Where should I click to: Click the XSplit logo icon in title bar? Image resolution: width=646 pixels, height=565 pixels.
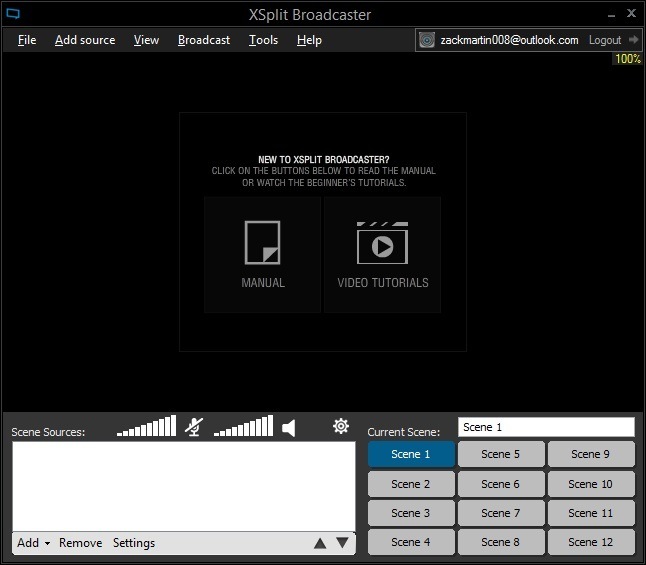pos(13,14)
